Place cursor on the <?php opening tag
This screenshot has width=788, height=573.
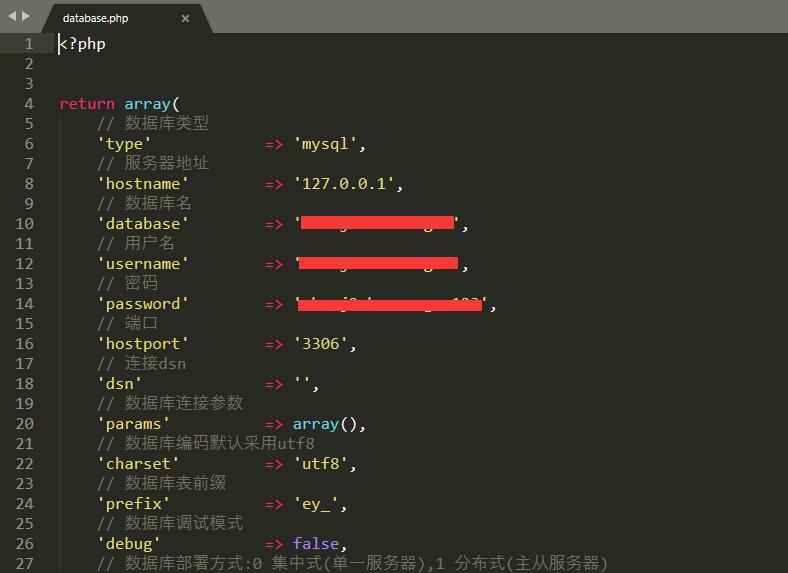[83, 44]
